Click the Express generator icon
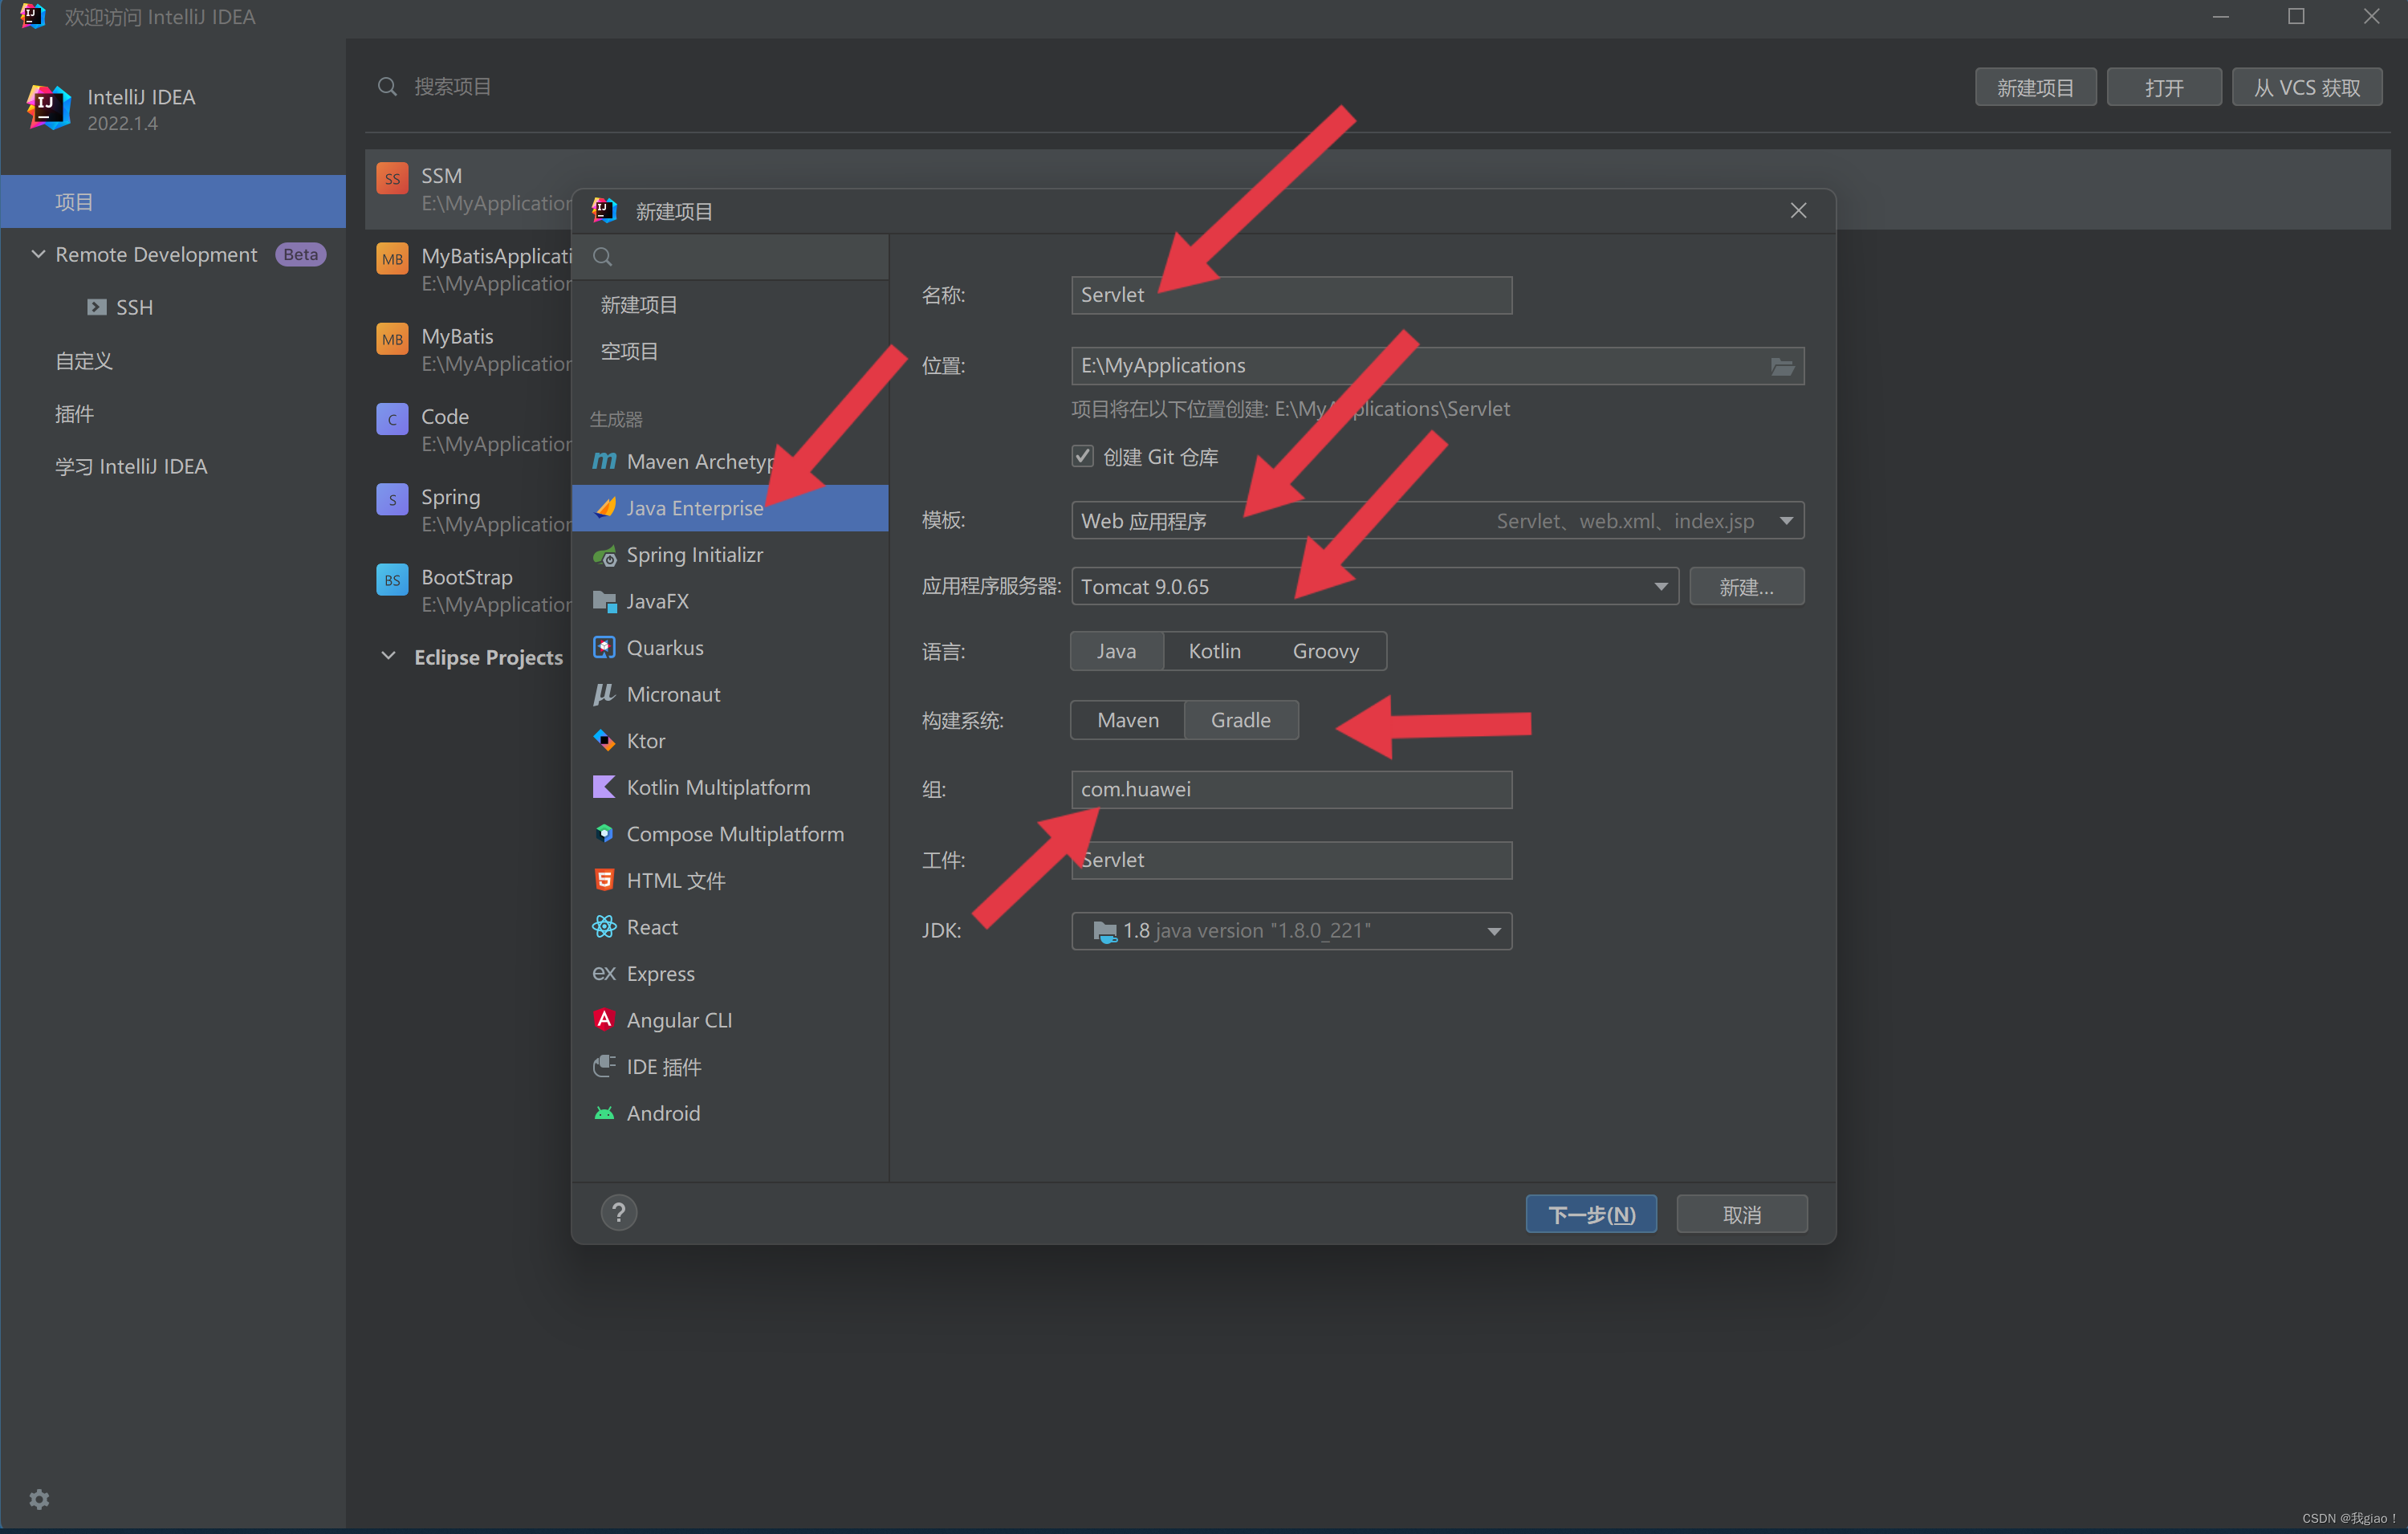Viewport: 2408px width, 1534px height. pos(604,973)
